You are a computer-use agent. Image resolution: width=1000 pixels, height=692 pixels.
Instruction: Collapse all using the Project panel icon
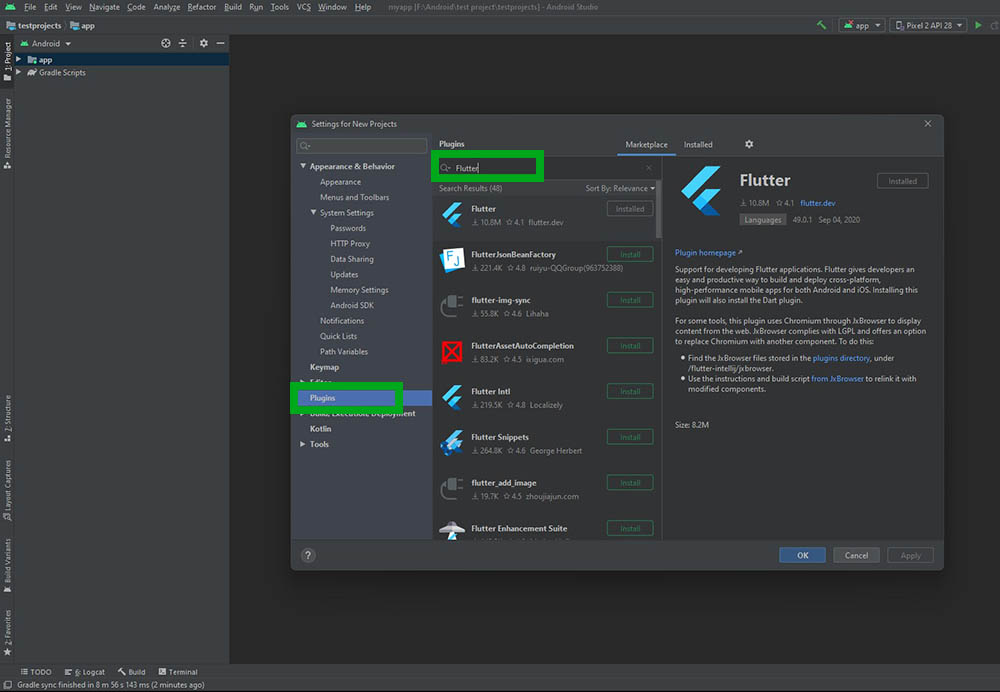pos(182,44)
